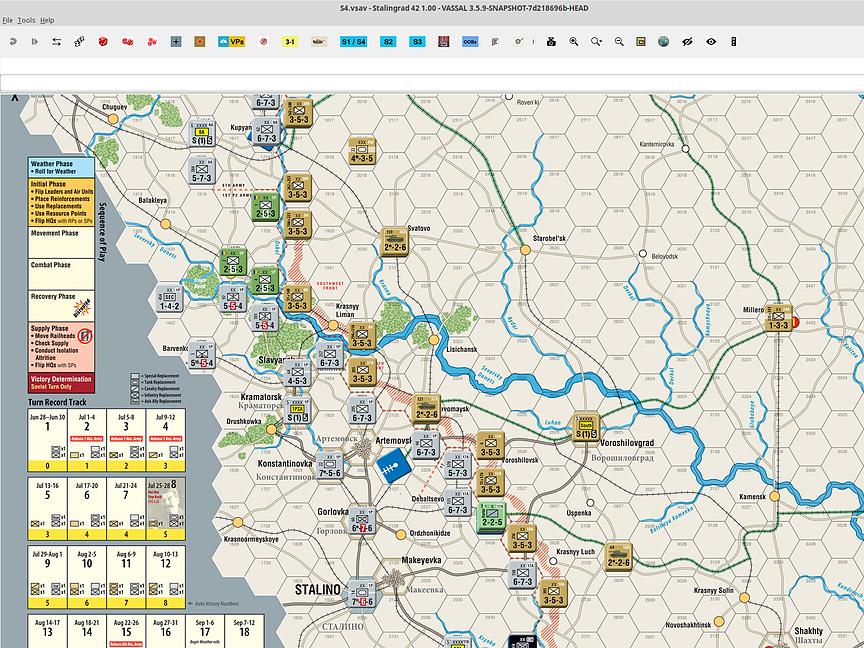
Task: Click the step forward through log icon
Action: 35,41
